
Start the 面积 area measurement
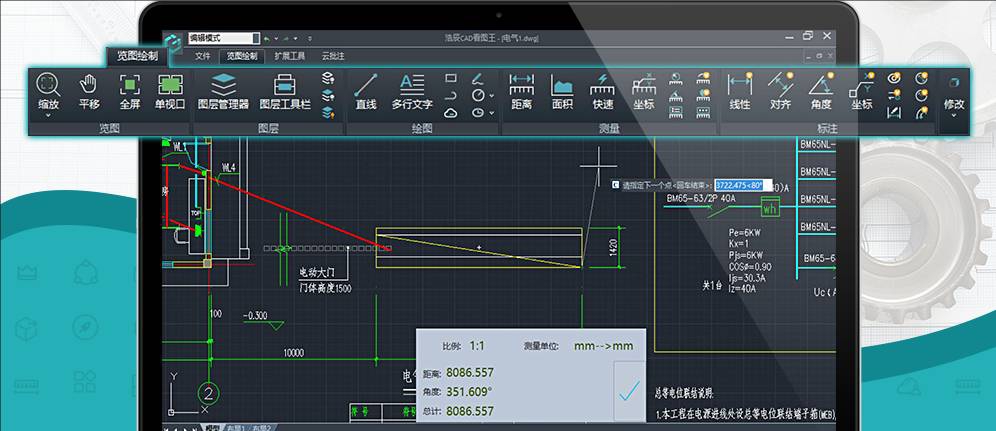[x=562, y=91]
